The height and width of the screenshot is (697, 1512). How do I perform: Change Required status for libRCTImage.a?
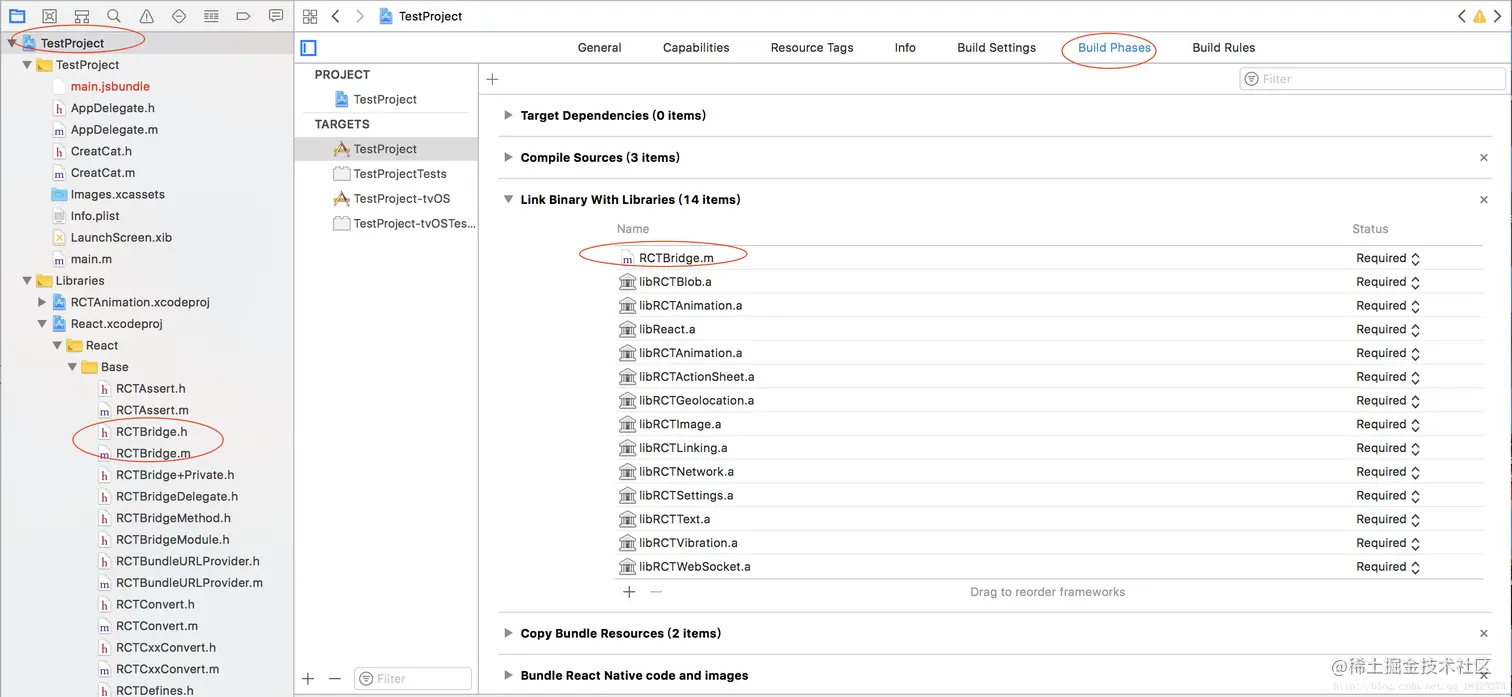pyautogui.click(x=1388, y=424)
